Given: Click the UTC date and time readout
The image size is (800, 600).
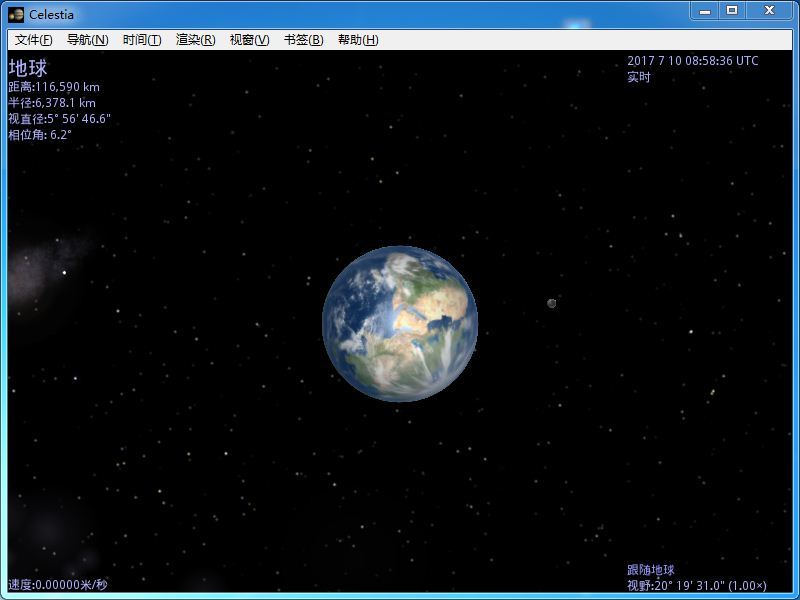Looking at the screenshot, I should [692, 61].
